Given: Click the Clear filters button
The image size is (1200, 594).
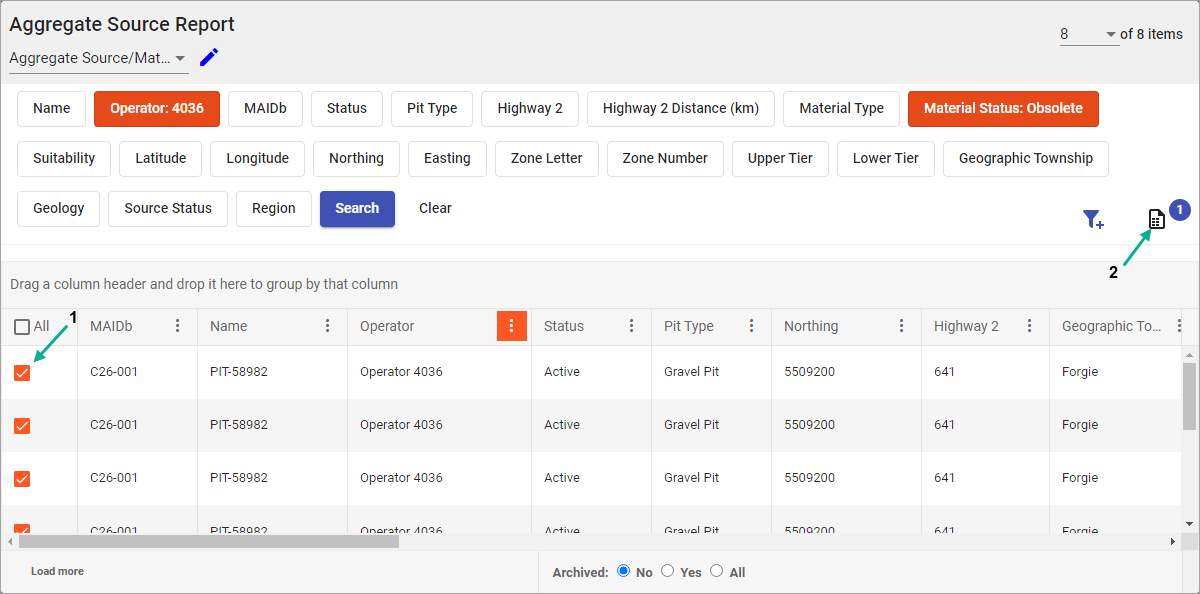Looking at the screenshot, I should click(x=435, y=209).
